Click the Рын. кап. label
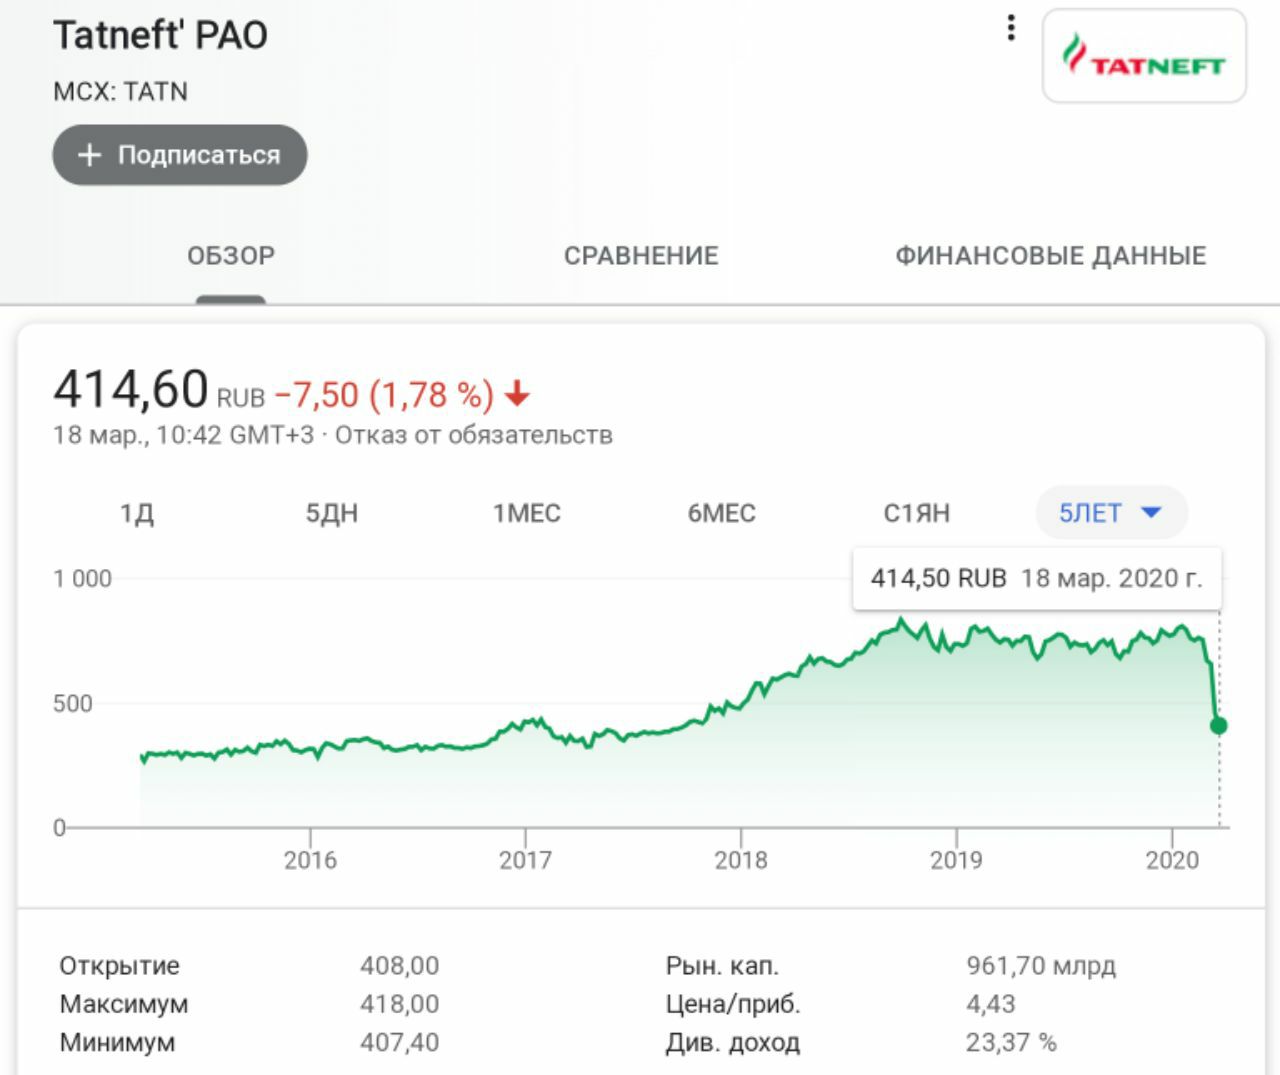The height and width of the screenshot is (1075, 1280). tap(722, 966)
